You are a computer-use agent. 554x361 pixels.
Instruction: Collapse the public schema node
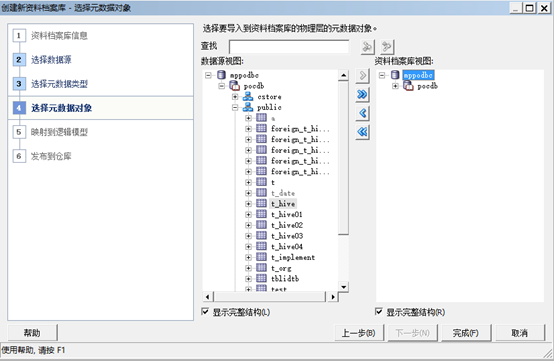(x=235, y=107)
